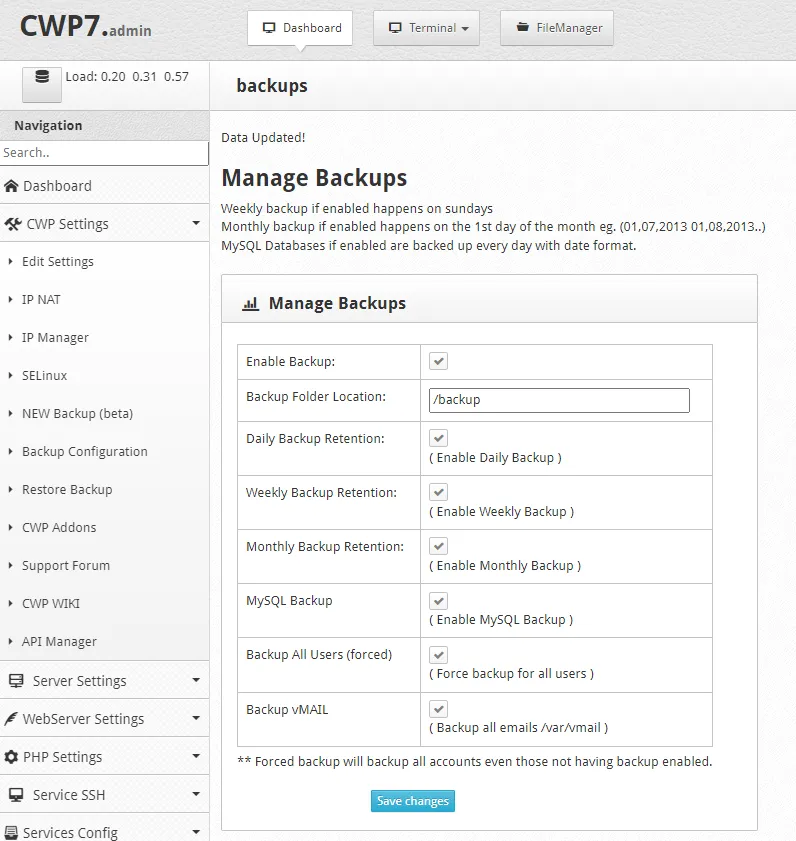The width and height of the screenshot is (796, 841).
Task: Click the Server Settings monitor icon
Action: click(16, 681)
